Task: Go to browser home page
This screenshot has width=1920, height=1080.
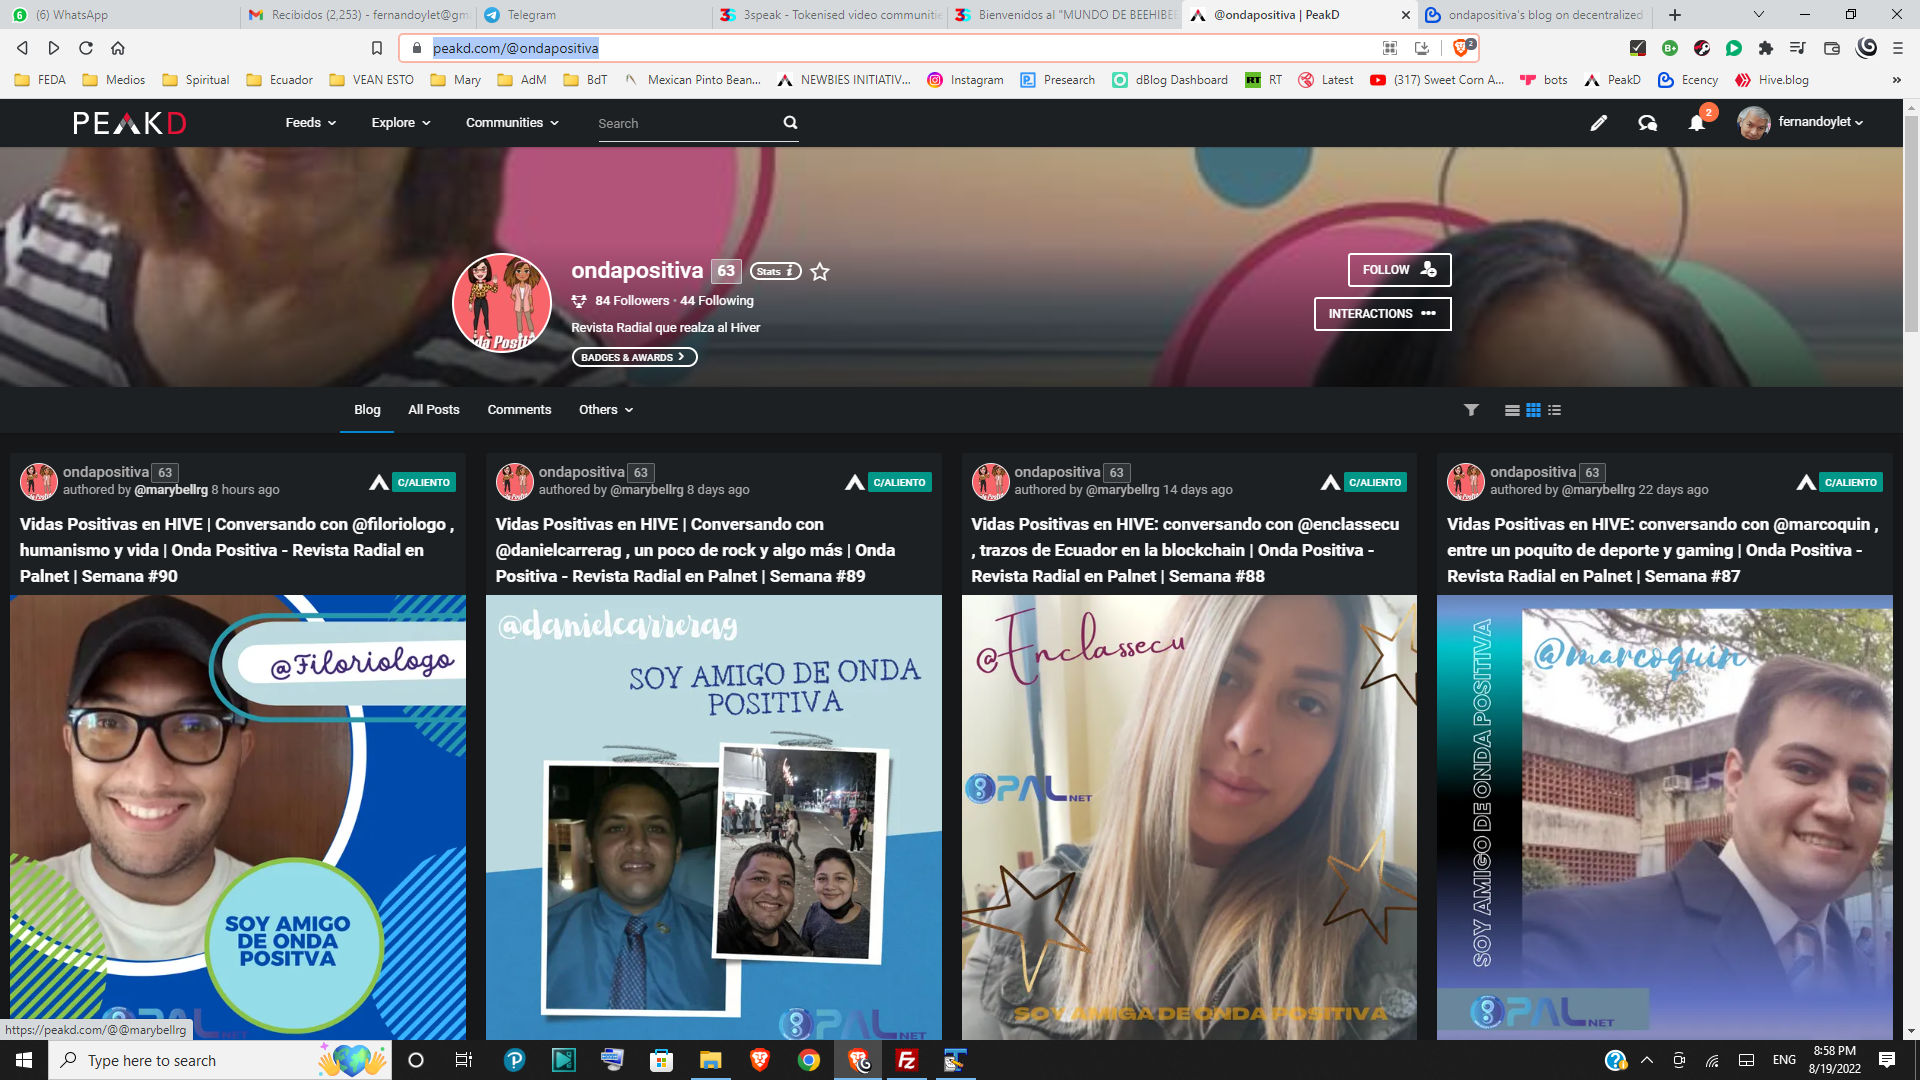Action: [118, 48]
